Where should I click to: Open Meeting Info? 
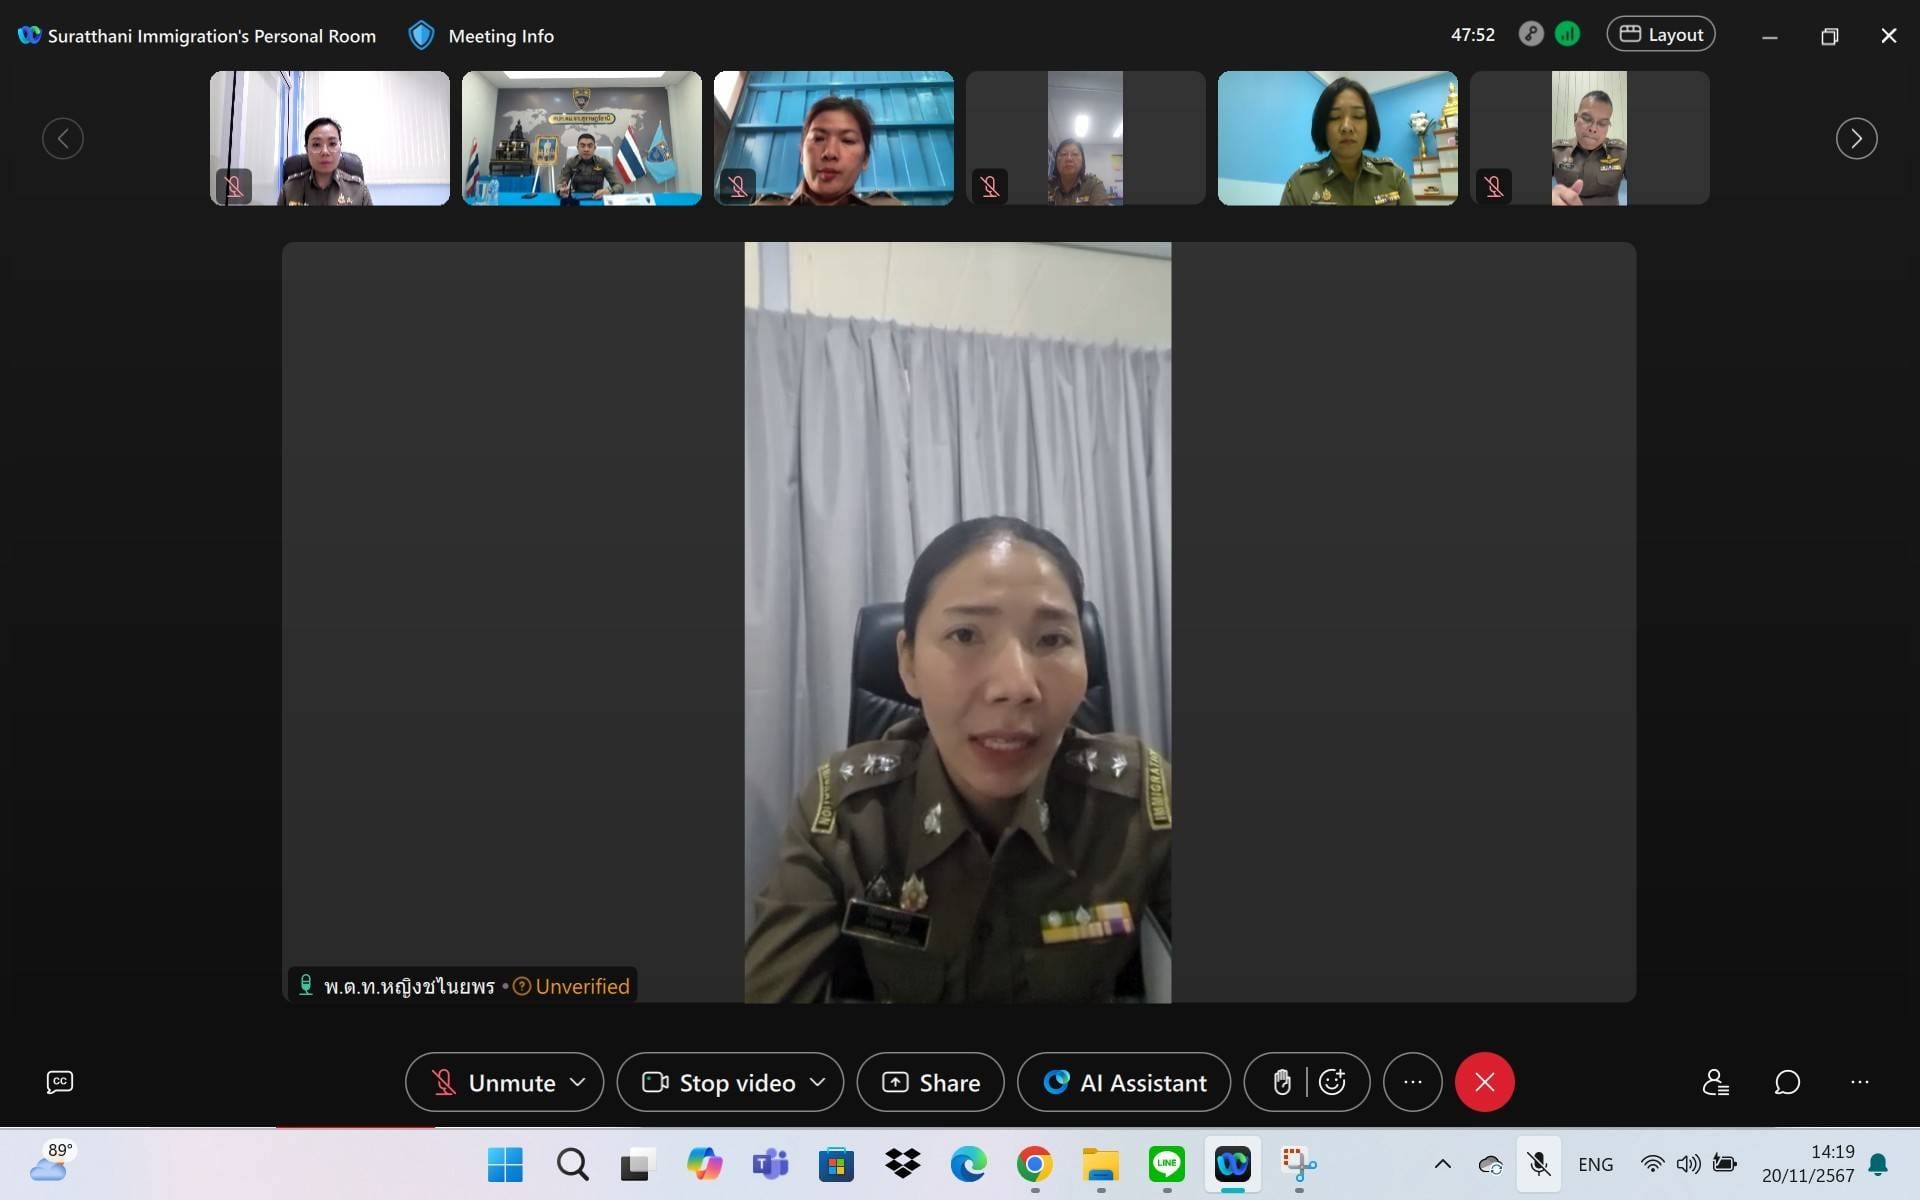tap(482, 36)
